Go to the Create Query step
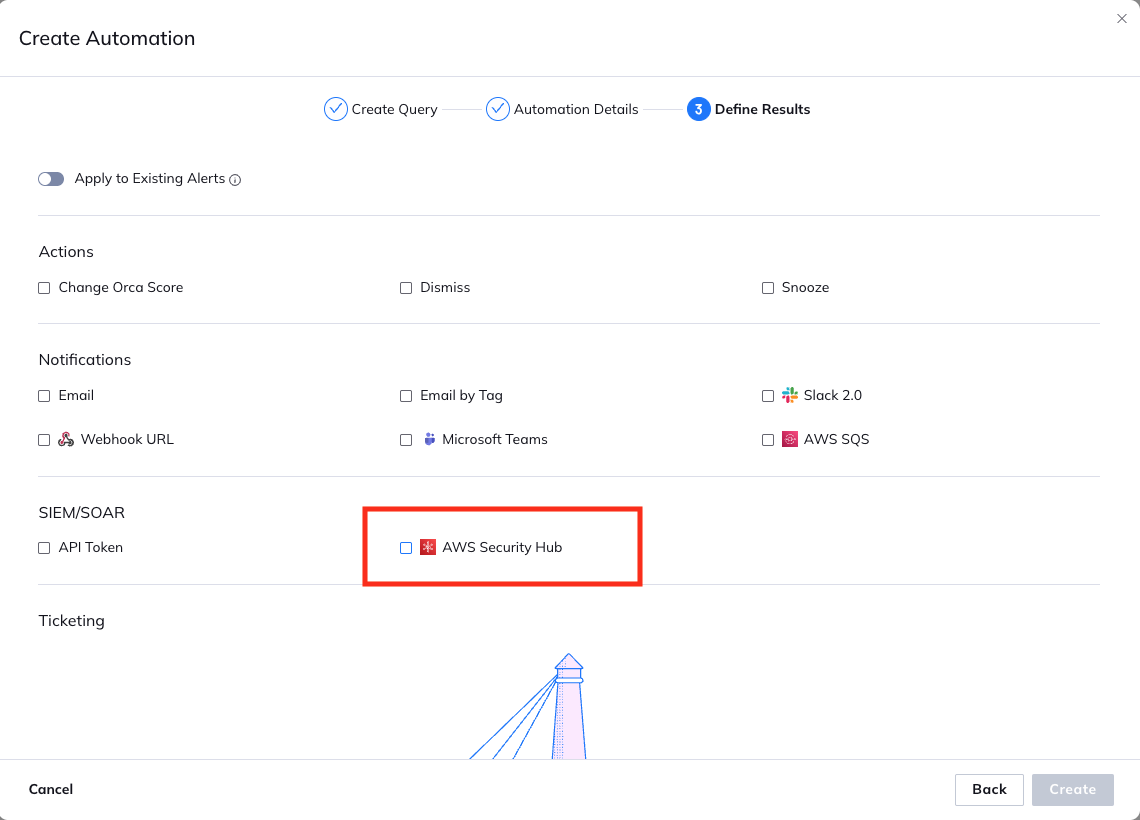The image size is (1140, 820). pyautogui.click(x=395, y=109)
